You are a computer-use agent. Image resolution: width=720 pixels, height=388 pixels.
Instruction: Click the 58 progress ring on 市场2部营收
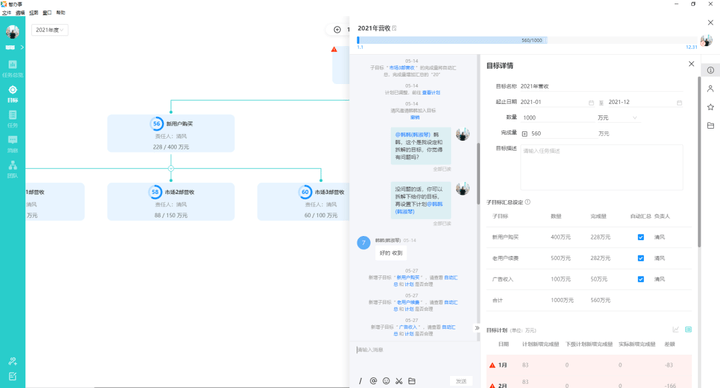pos(155,192)
